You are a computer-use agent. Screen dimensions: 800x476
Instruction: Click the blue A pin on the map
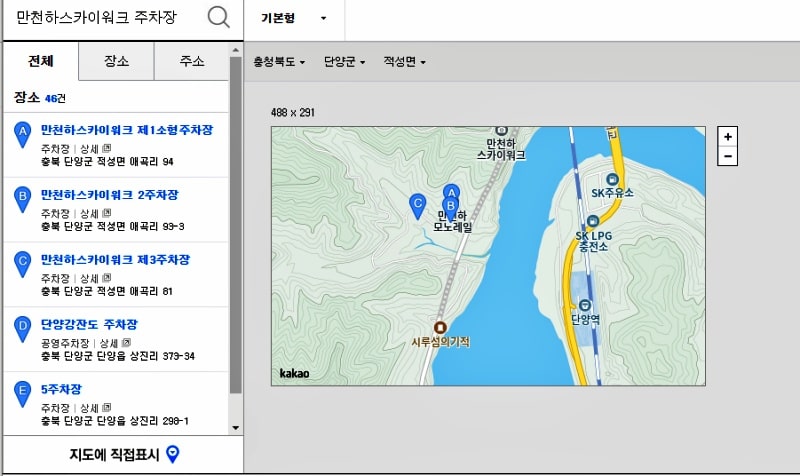click(451, 191)
